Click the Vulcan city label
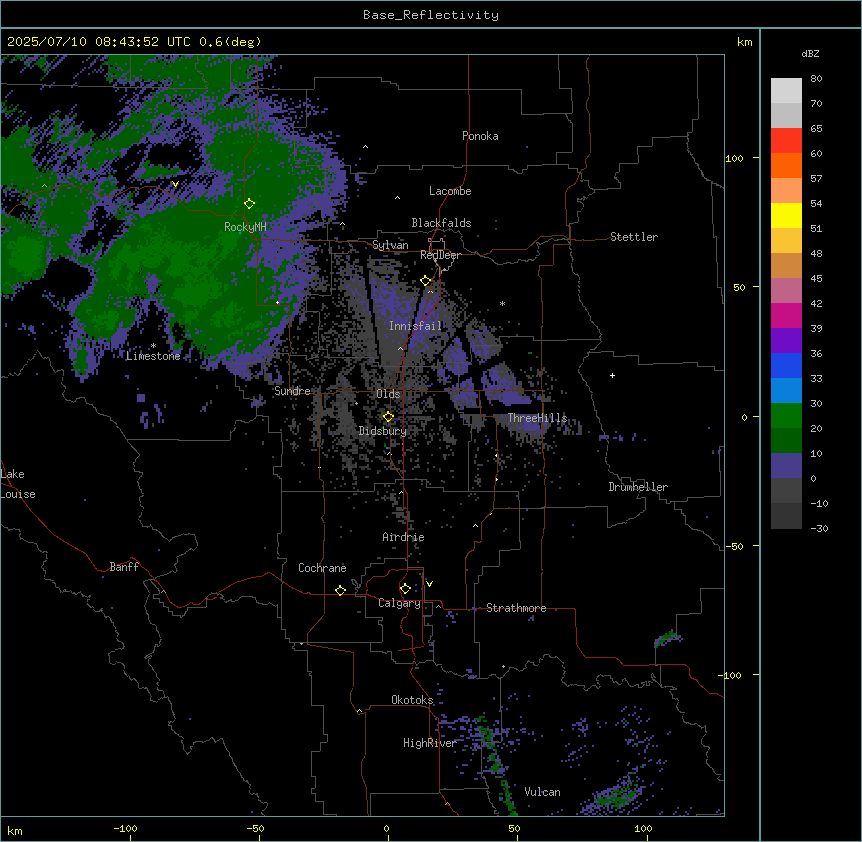The image size is (862, 842). pyautogui.click(x=542, y=792)
